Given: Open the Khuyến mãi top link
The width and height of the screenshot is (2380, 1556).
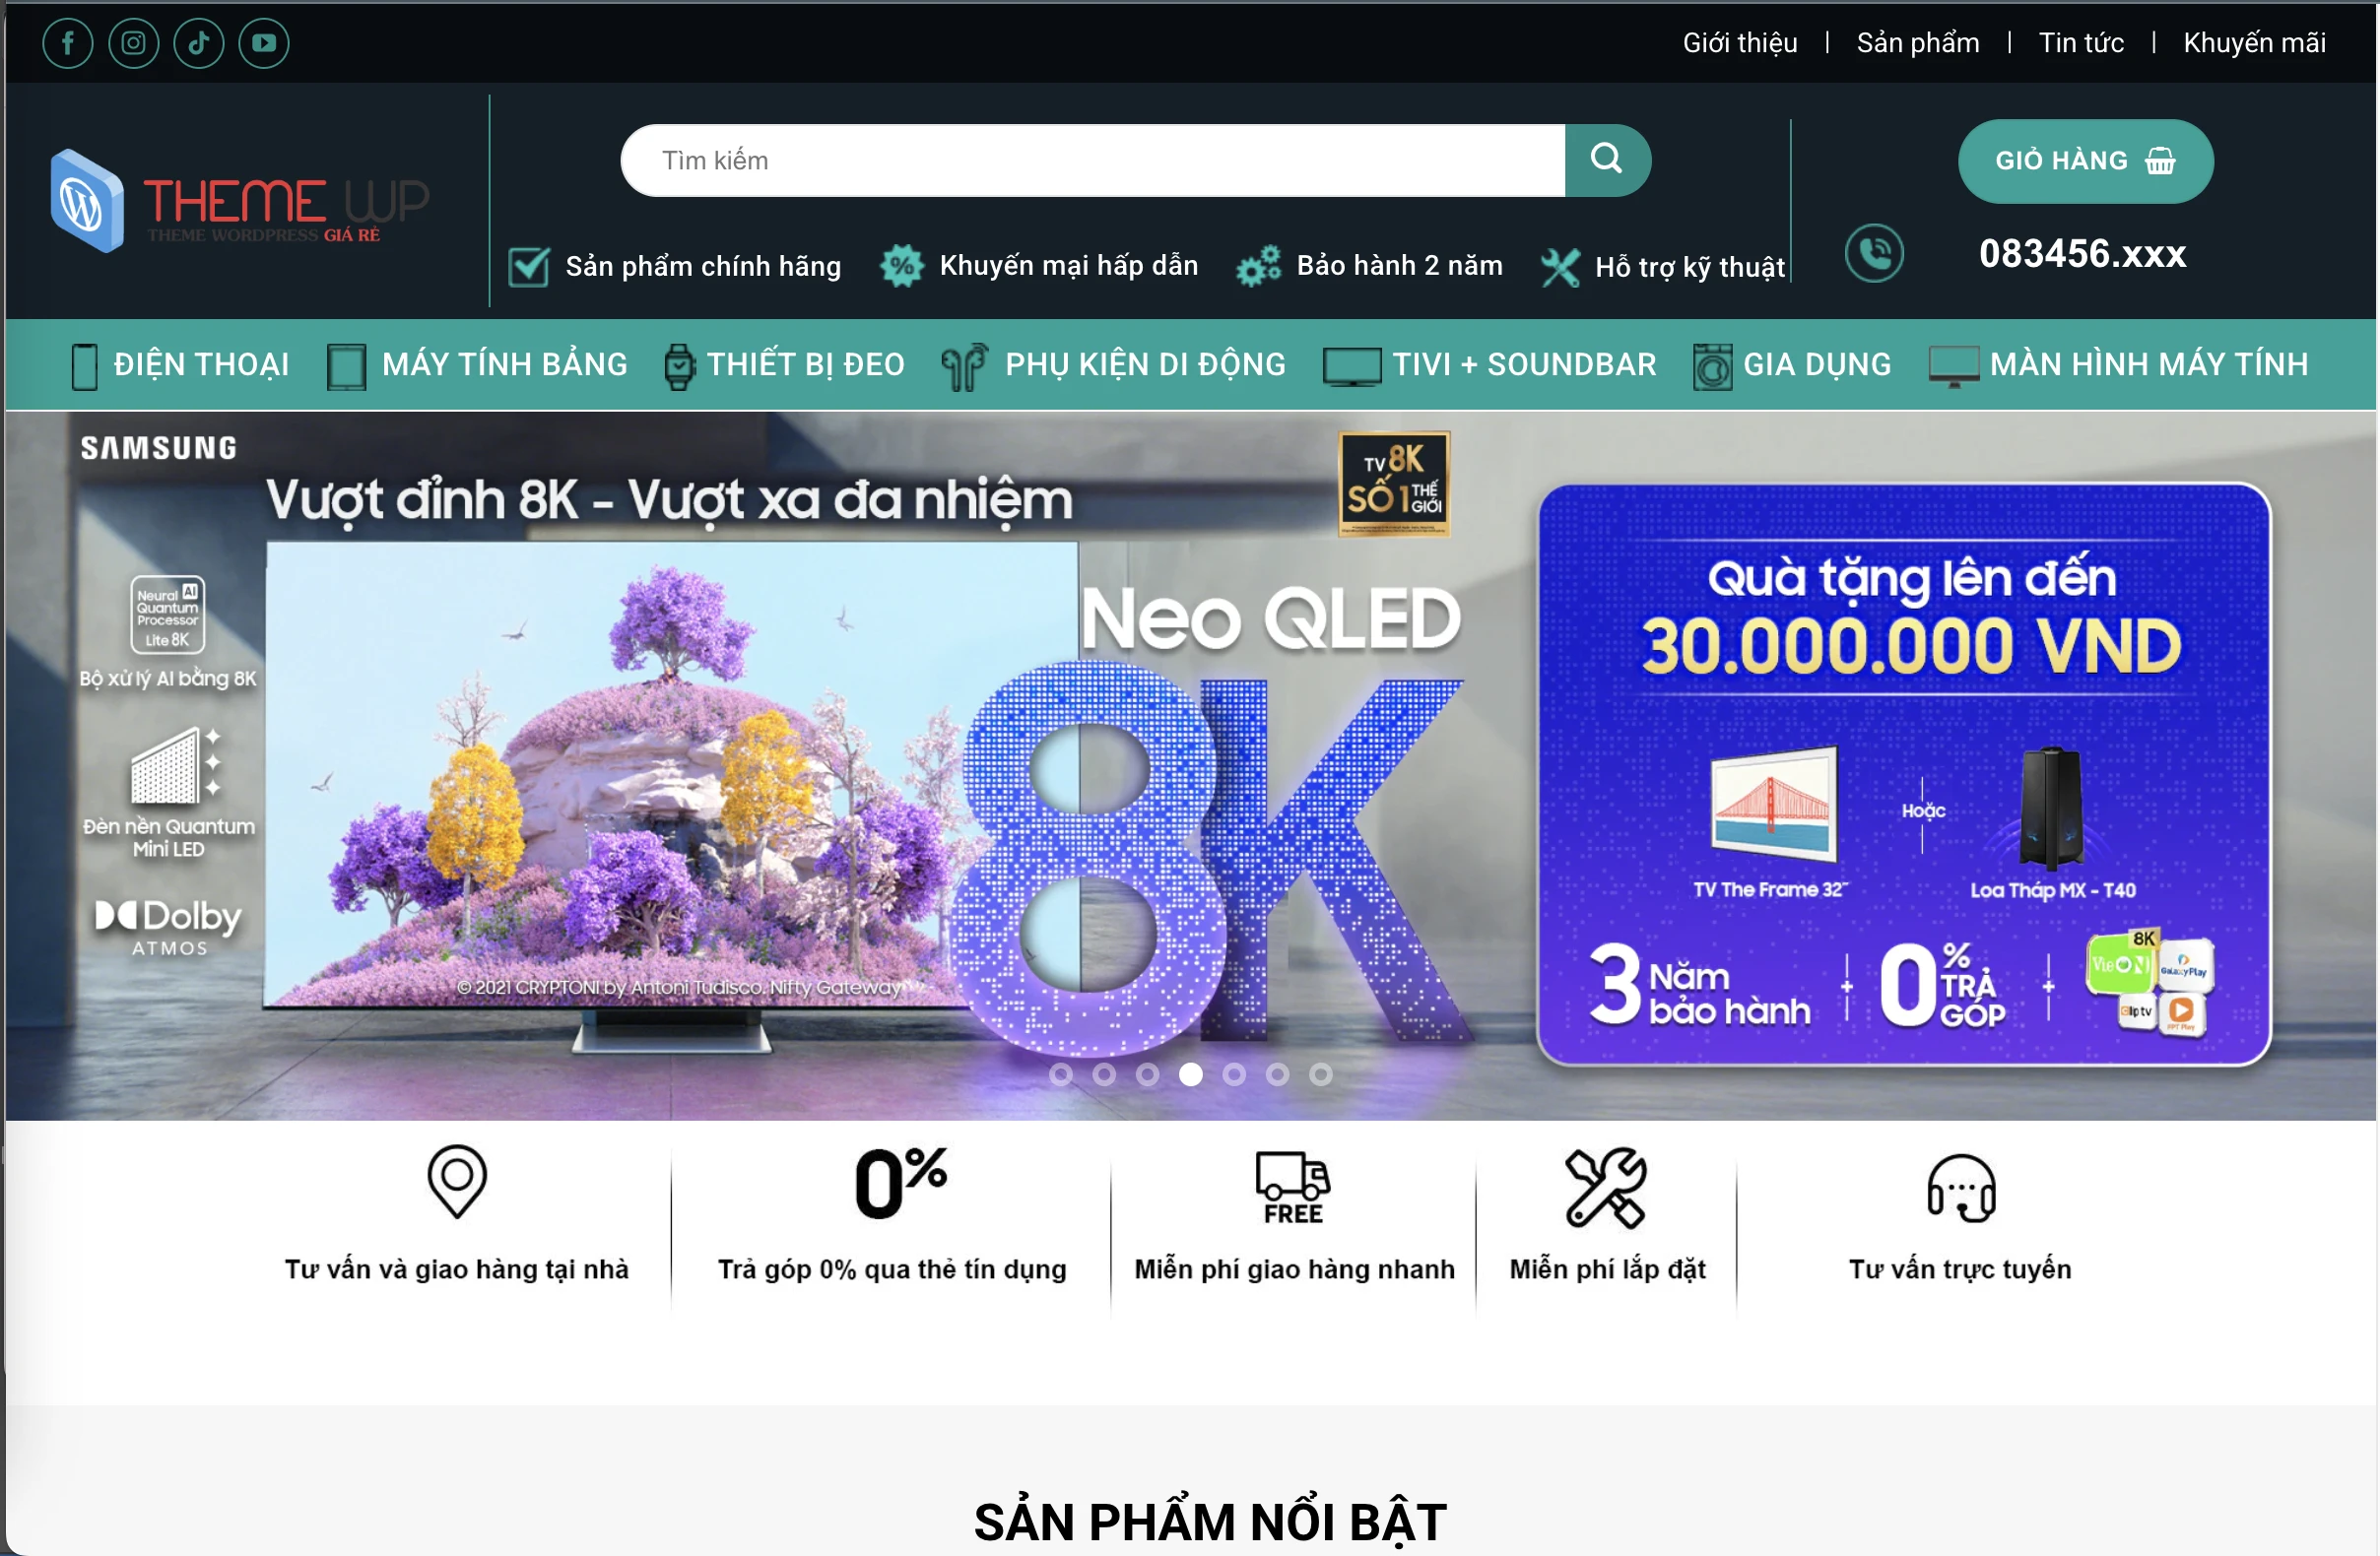Looking at the screenshot, I should pos(2254,43).
